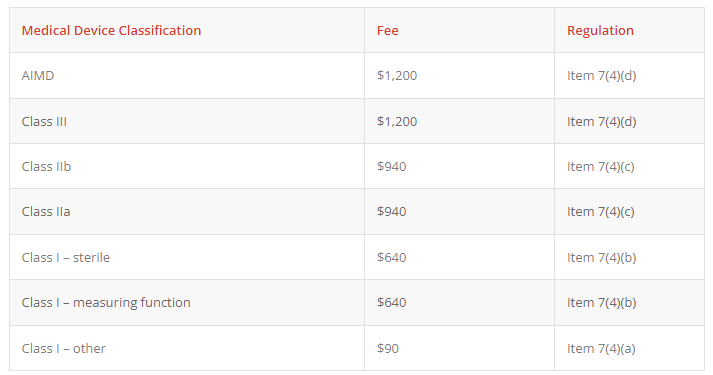Click the $1,200 fee for AIMD
This screenshot has height=375, width=713.
pos(397,75)
